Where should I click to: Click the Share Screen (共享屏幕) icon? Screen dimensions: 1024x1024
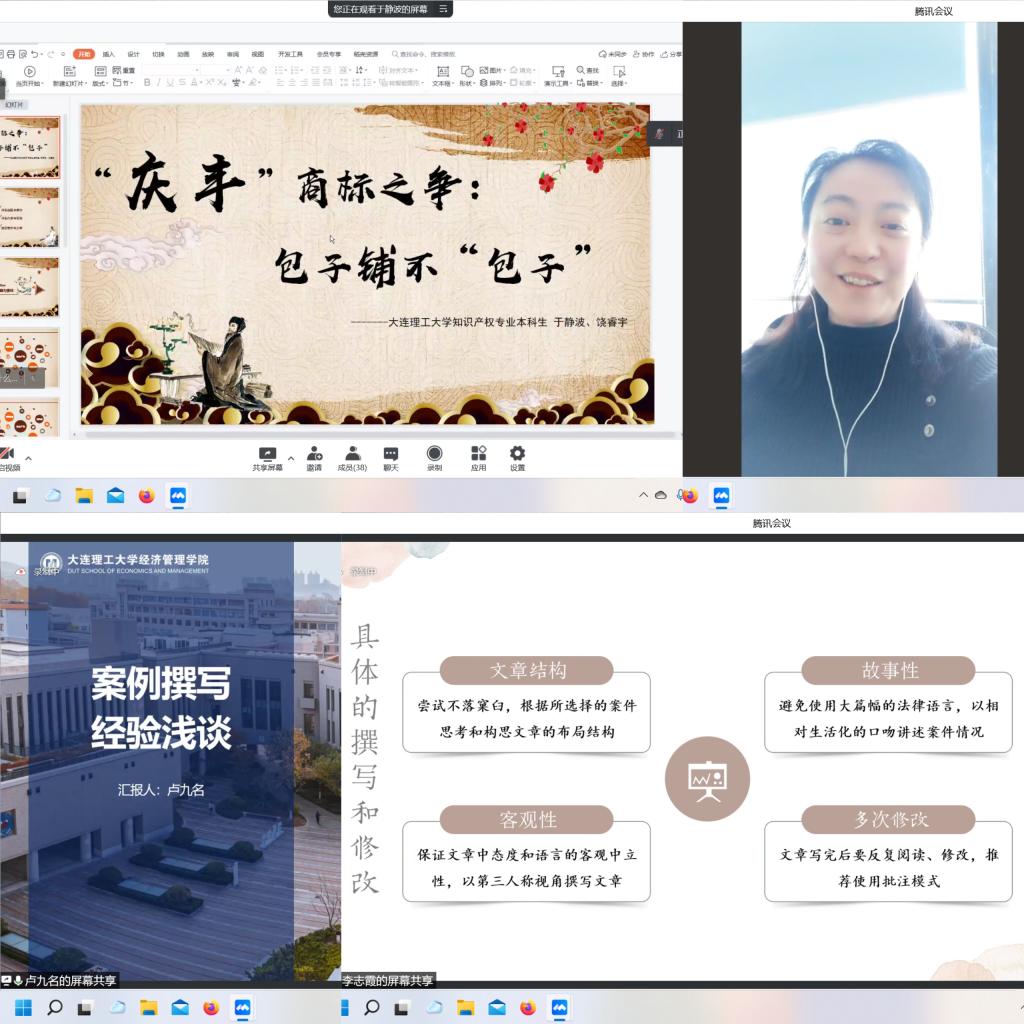pyautogui.click(x=267, y=455)
